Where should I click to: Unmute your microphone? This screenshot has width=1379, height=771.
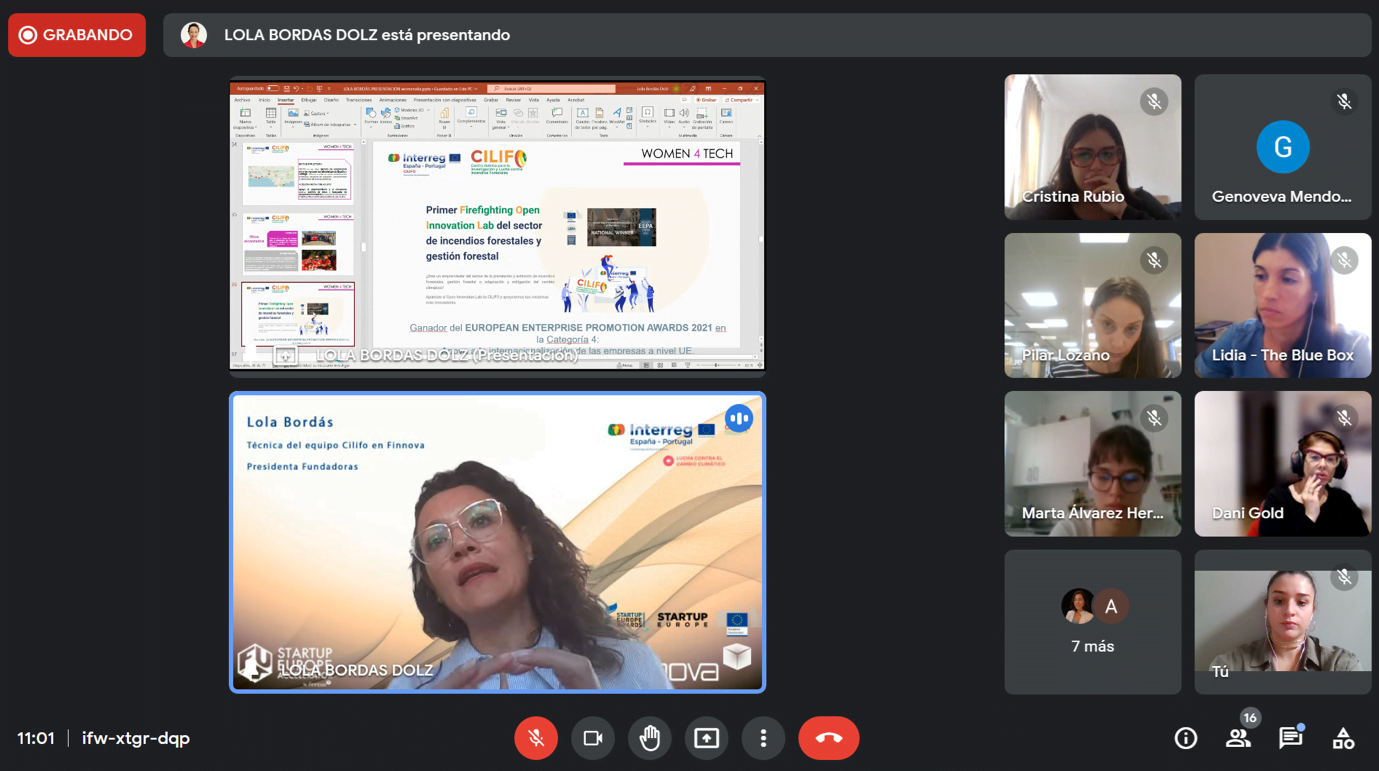pos(536,738)
